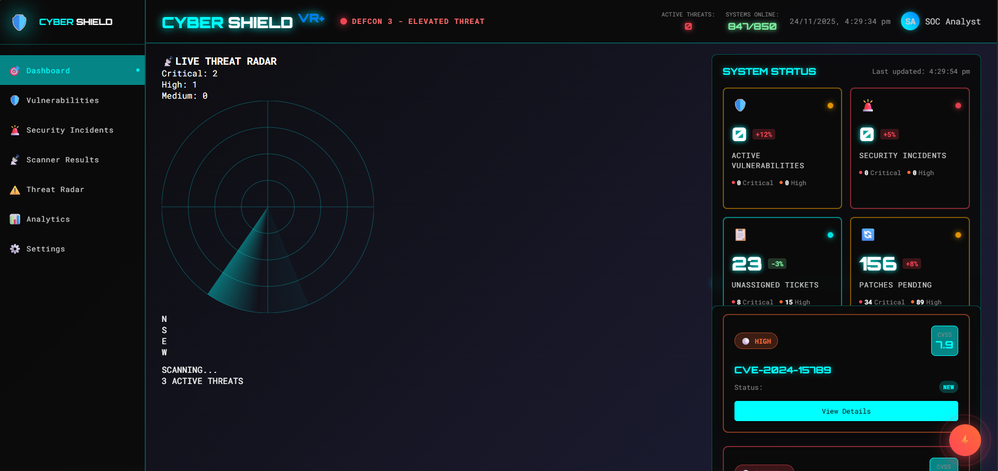
Task: Click the NEW status tag
Action: (948, 387)
